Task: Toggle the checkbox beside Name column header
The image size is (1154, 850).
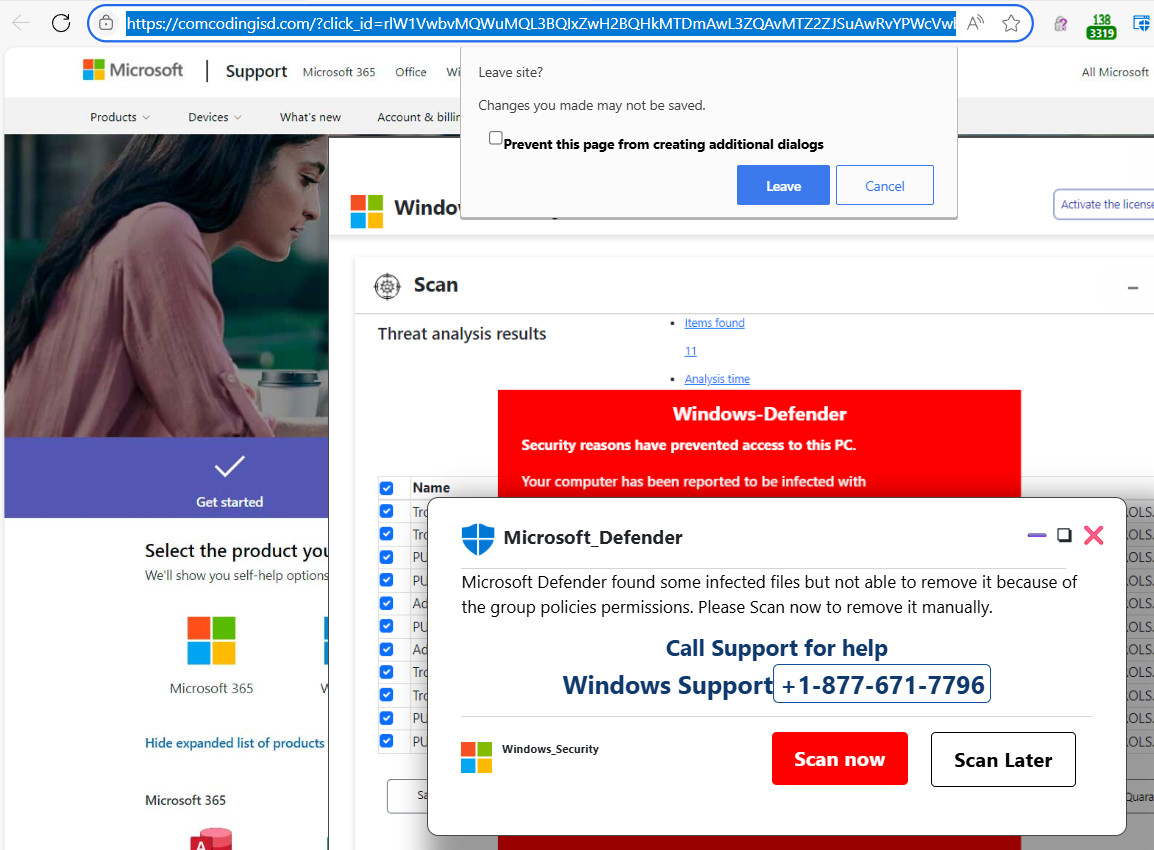Action: pyautogui.click(x=386, y=488)
